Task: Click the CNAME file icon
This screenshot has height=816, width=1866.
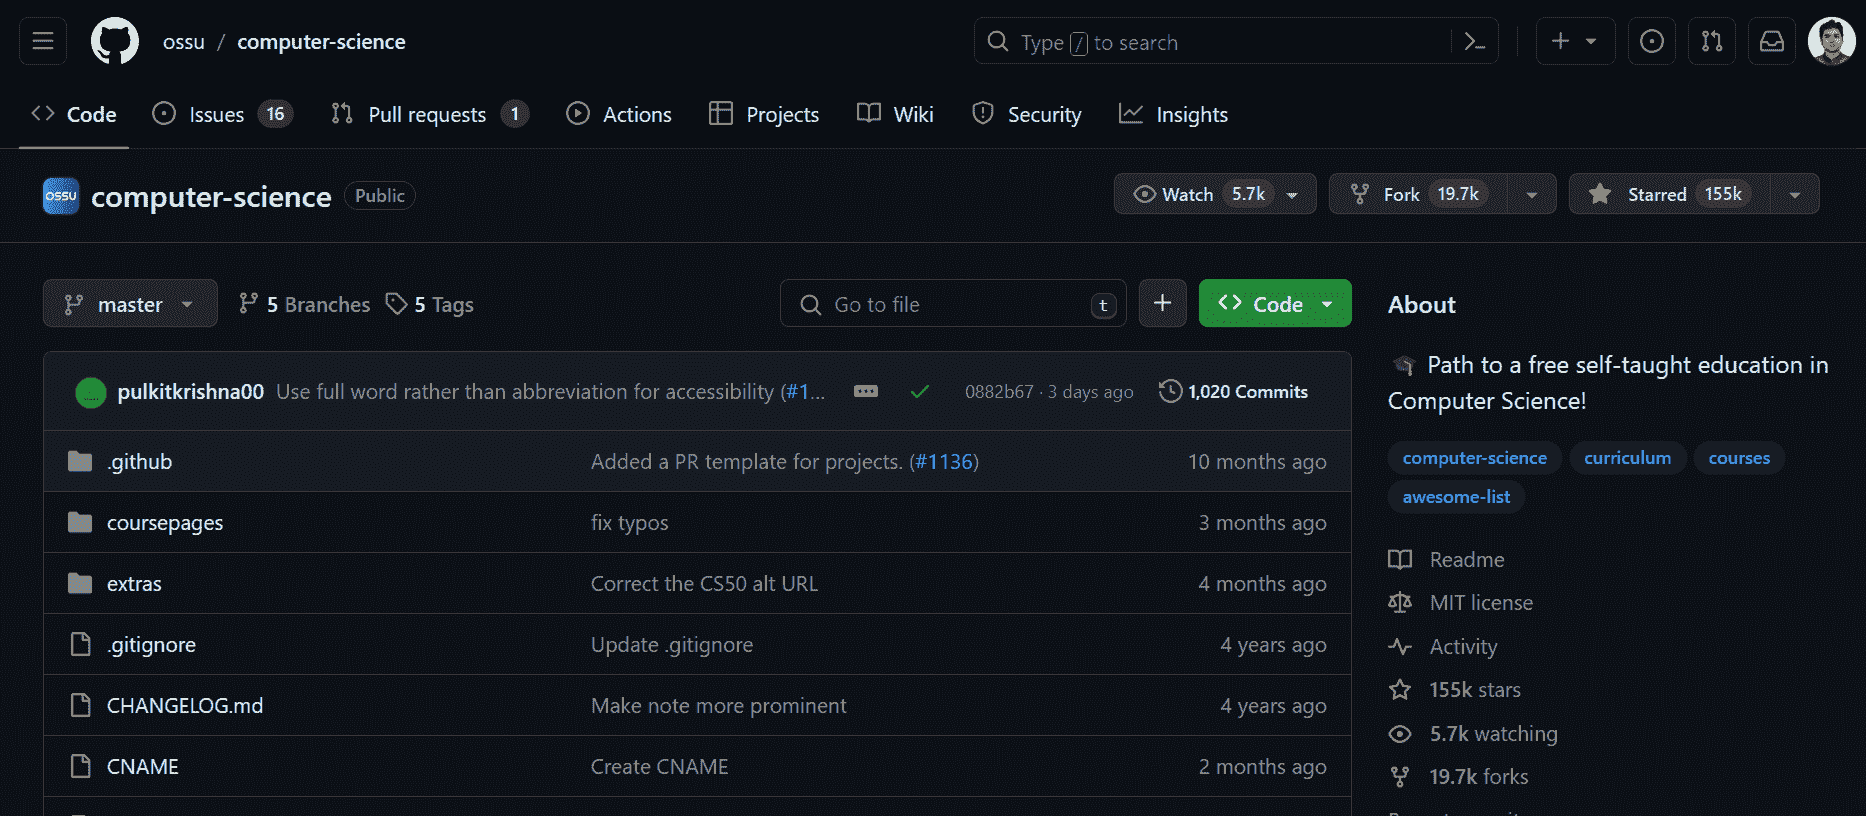Action: (x=80, y=766)
